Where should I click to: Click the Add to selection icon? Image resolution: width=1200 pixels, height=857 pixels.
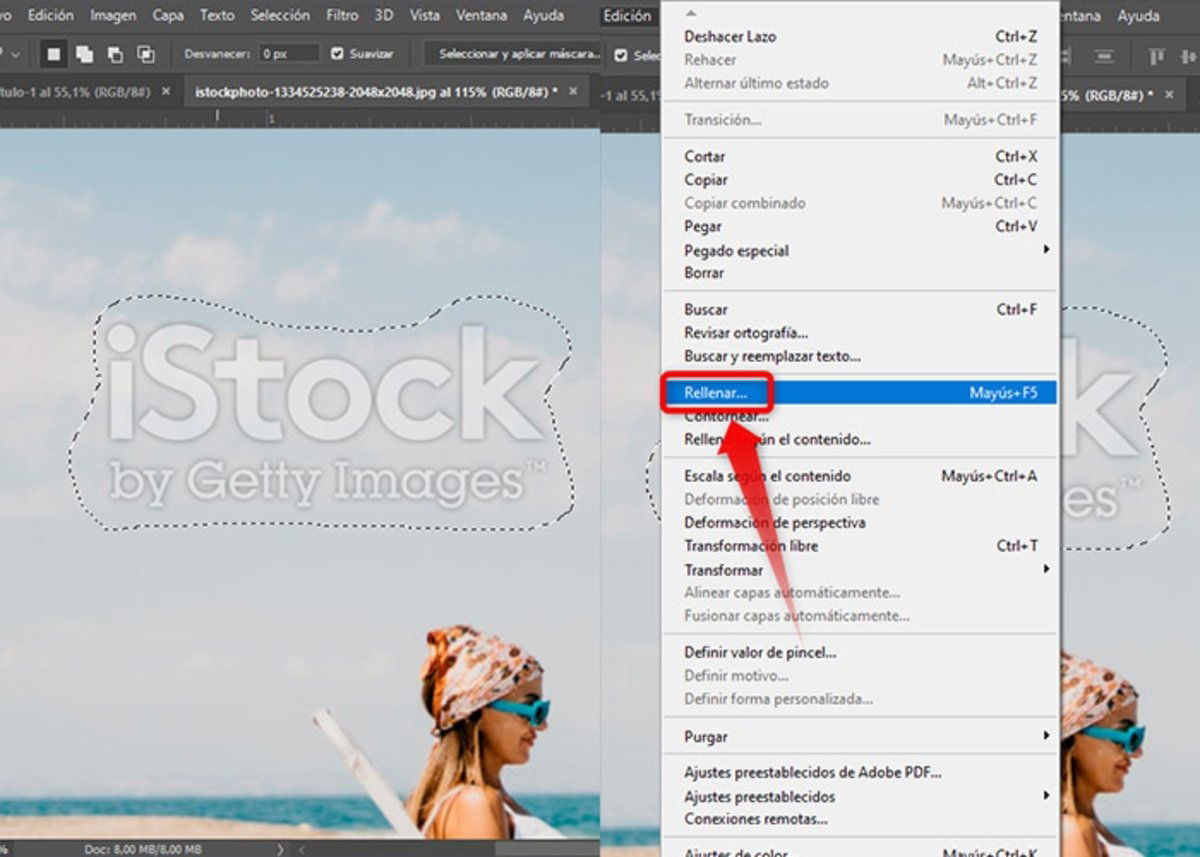pos(84,54)
